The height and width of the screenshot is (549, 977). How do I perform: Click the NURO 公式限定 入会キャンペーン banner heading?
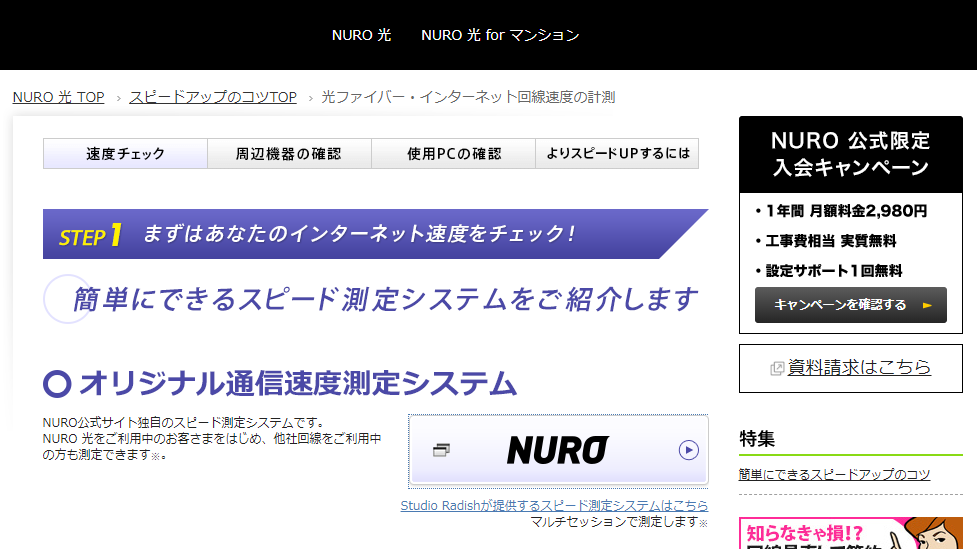(x=851, y=154)
